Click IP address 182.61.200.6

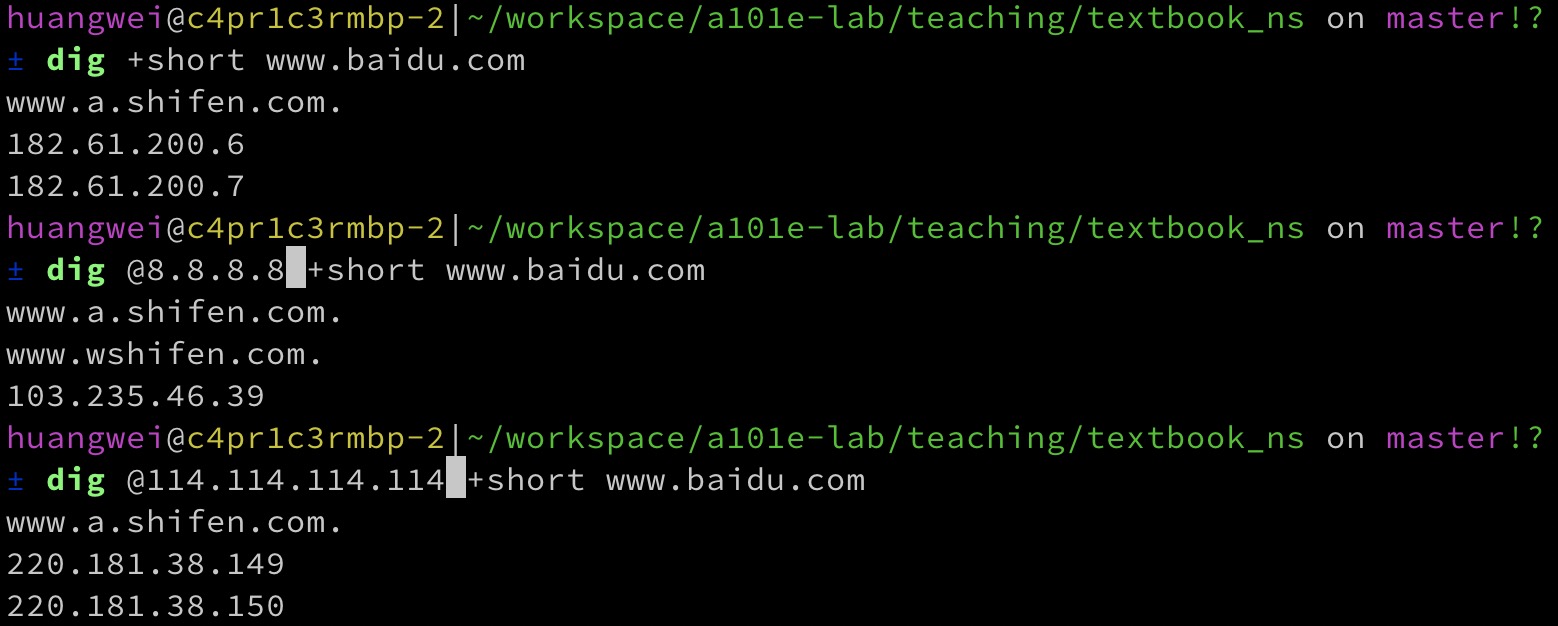[x=126, y=145]
